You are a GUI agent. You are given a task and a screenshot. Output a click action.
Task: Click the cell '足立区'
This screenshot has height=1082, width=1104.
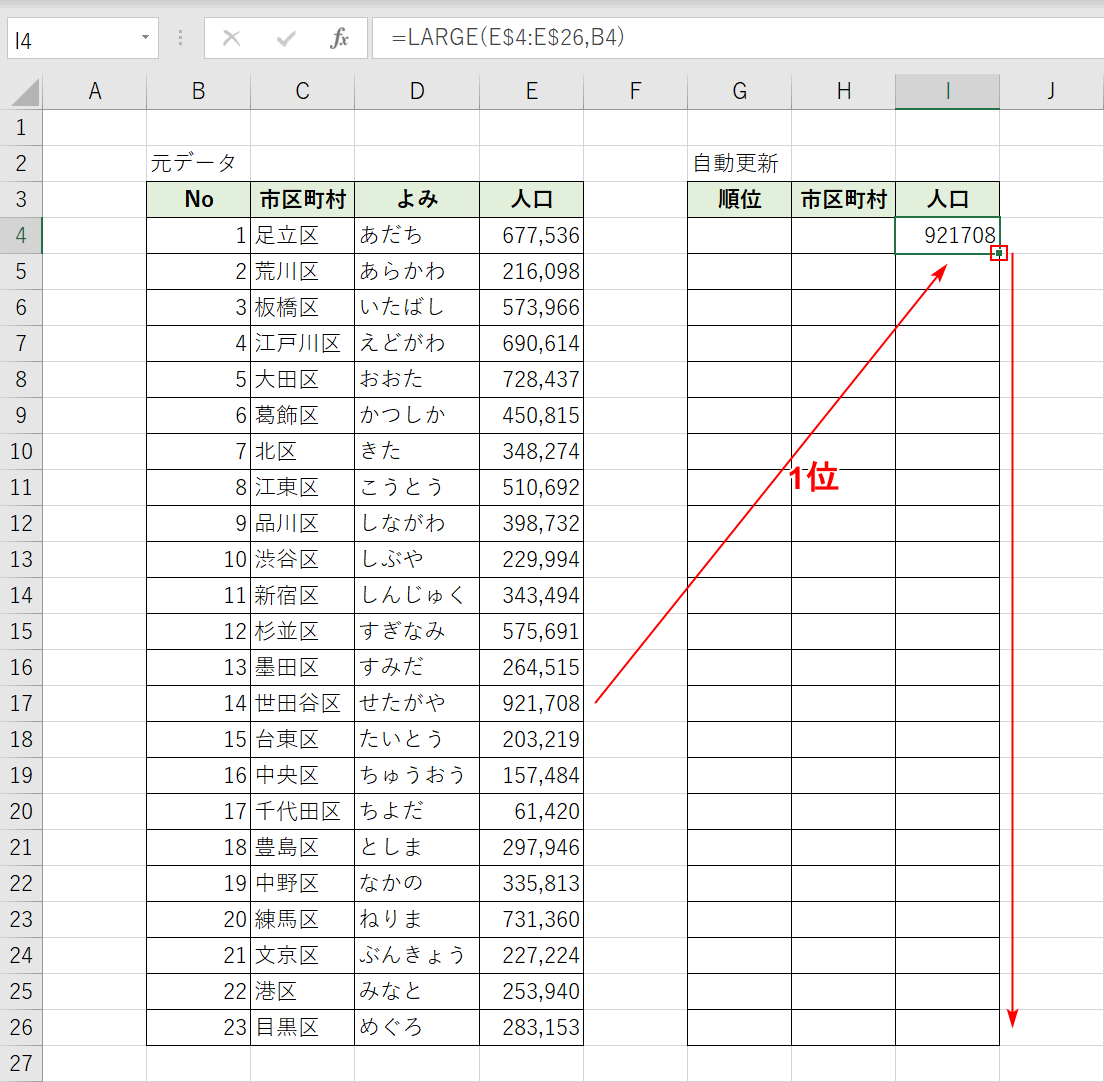click(x=302, y=235)
